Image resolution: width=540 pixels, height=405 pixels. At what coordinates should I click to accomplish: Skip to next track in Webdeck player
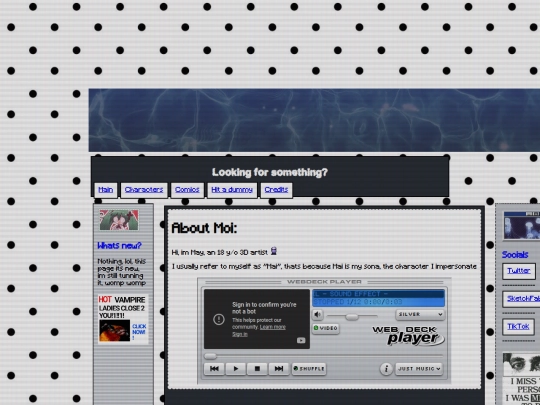[x=279, y=368]
